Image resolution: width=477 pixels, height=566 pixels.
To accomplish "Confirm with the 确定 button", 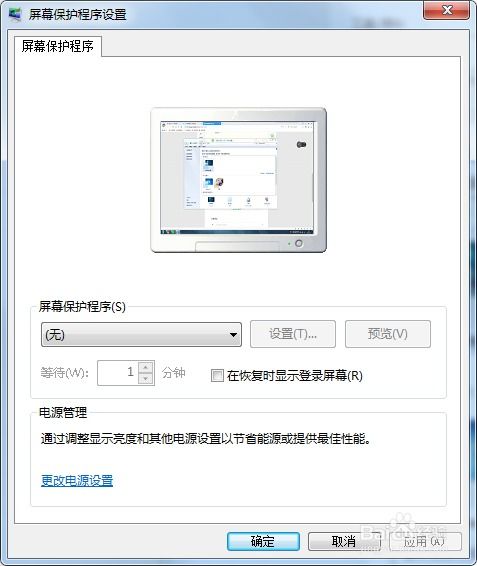I will click(x=263, y=541).
